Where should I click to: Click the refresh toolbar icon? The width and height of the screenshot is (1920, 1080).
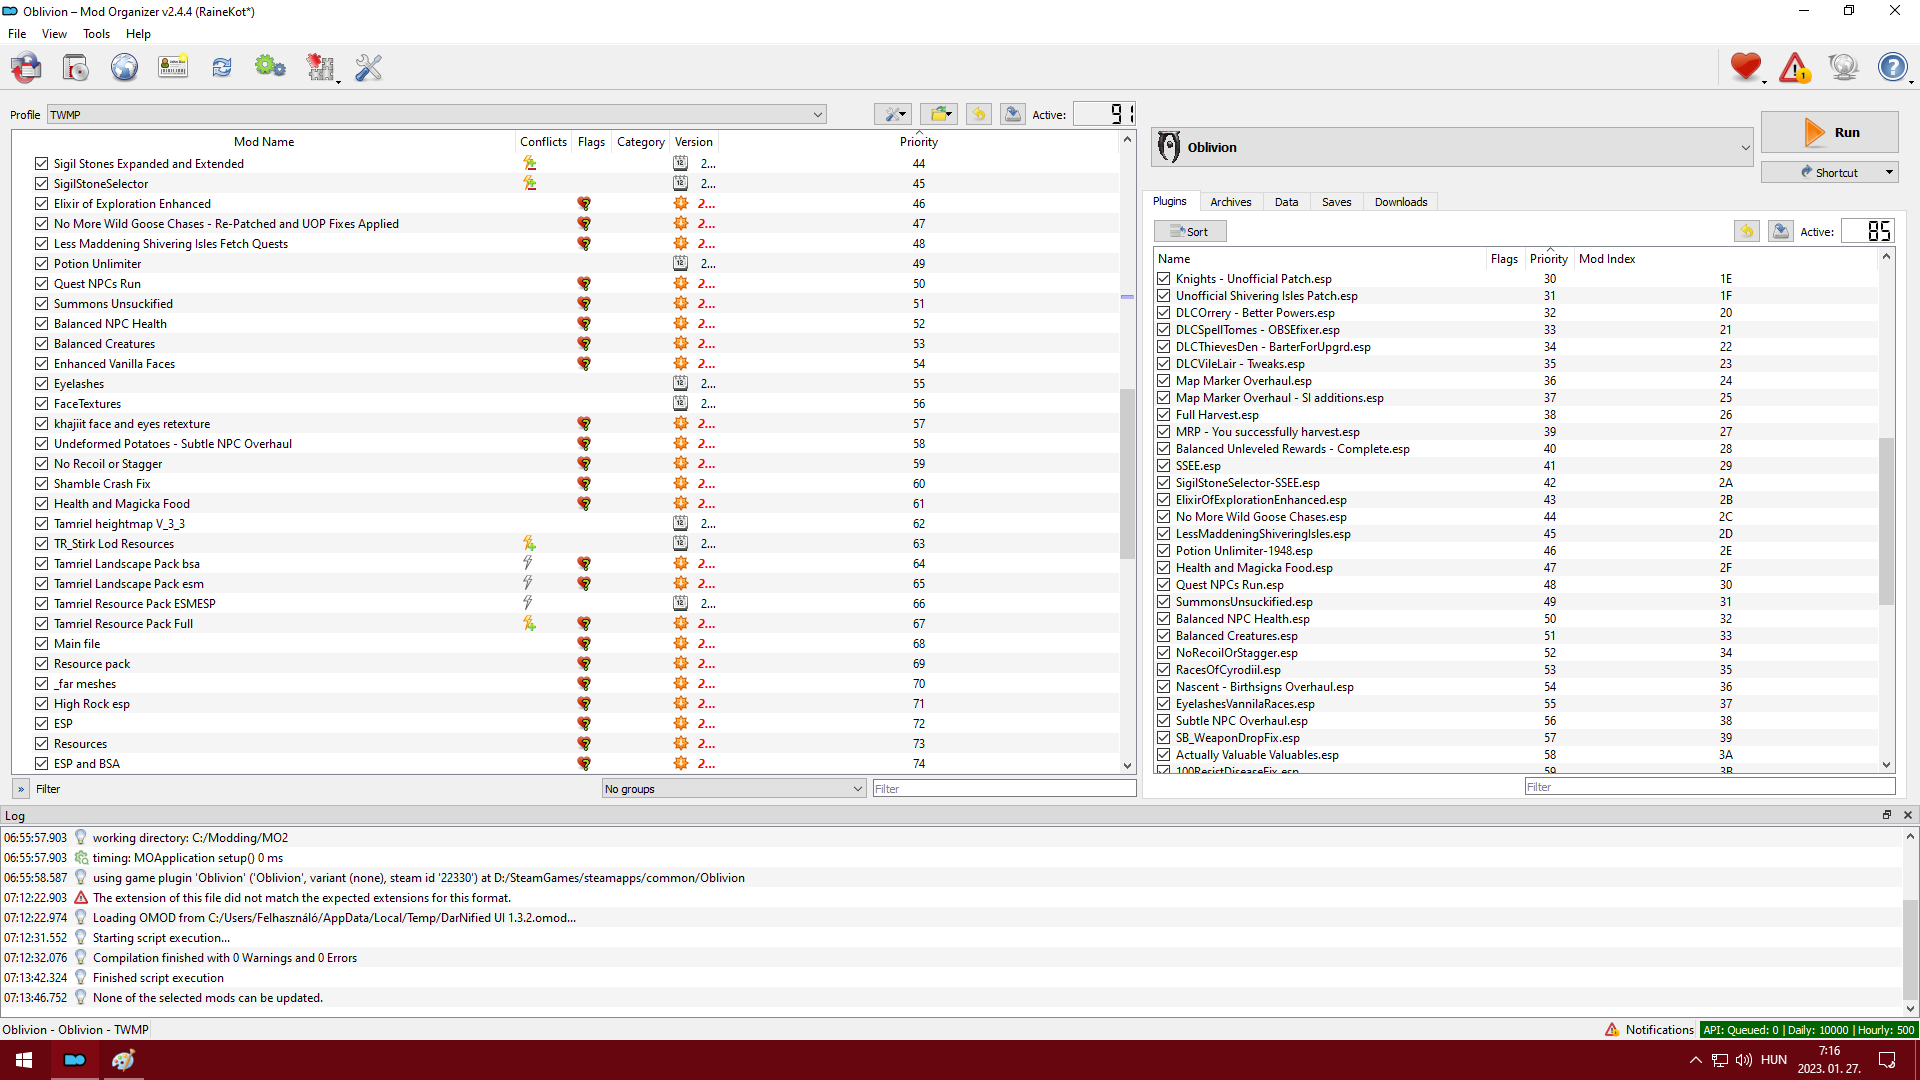(x=222, y=67)
